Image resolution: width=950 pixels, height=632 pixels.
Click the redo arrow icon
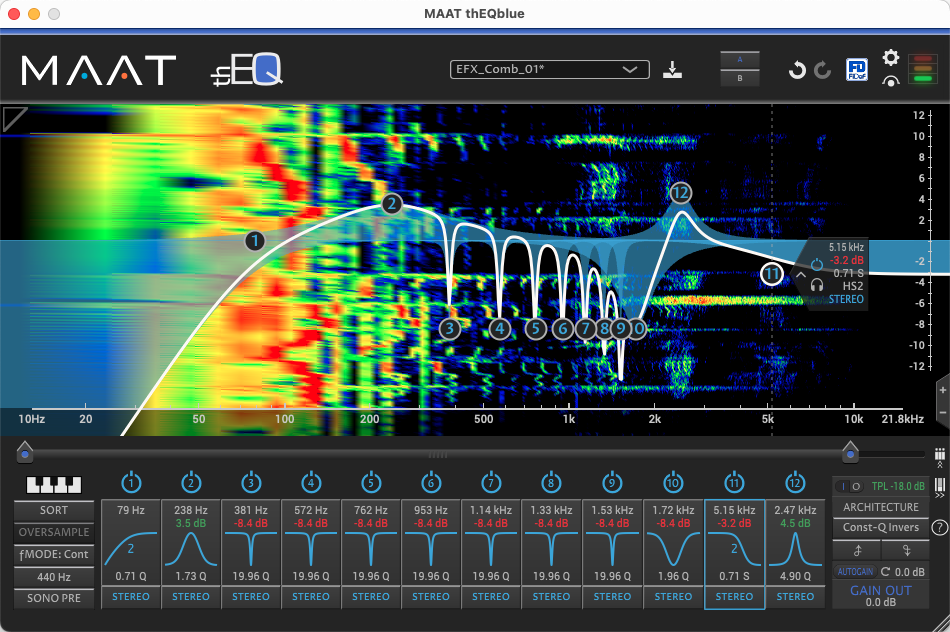tap(822, 70)
